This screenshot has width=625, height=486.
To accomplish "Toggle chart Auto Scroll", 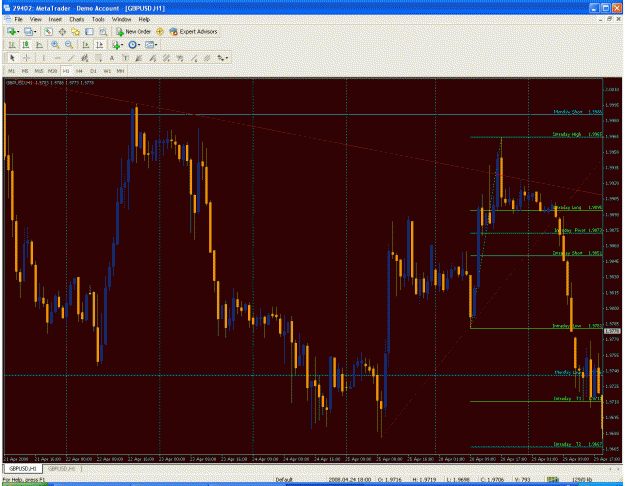I will click(x=85, y=45).
